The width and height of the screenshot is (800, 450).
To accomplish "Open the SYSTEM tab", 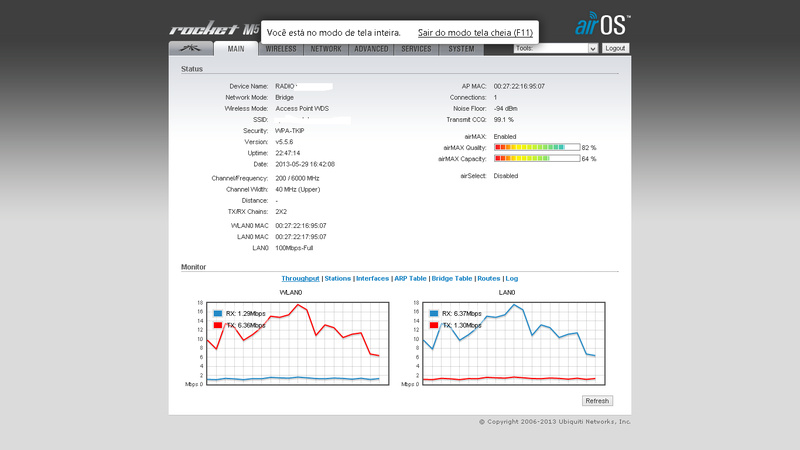I will 461,49.
